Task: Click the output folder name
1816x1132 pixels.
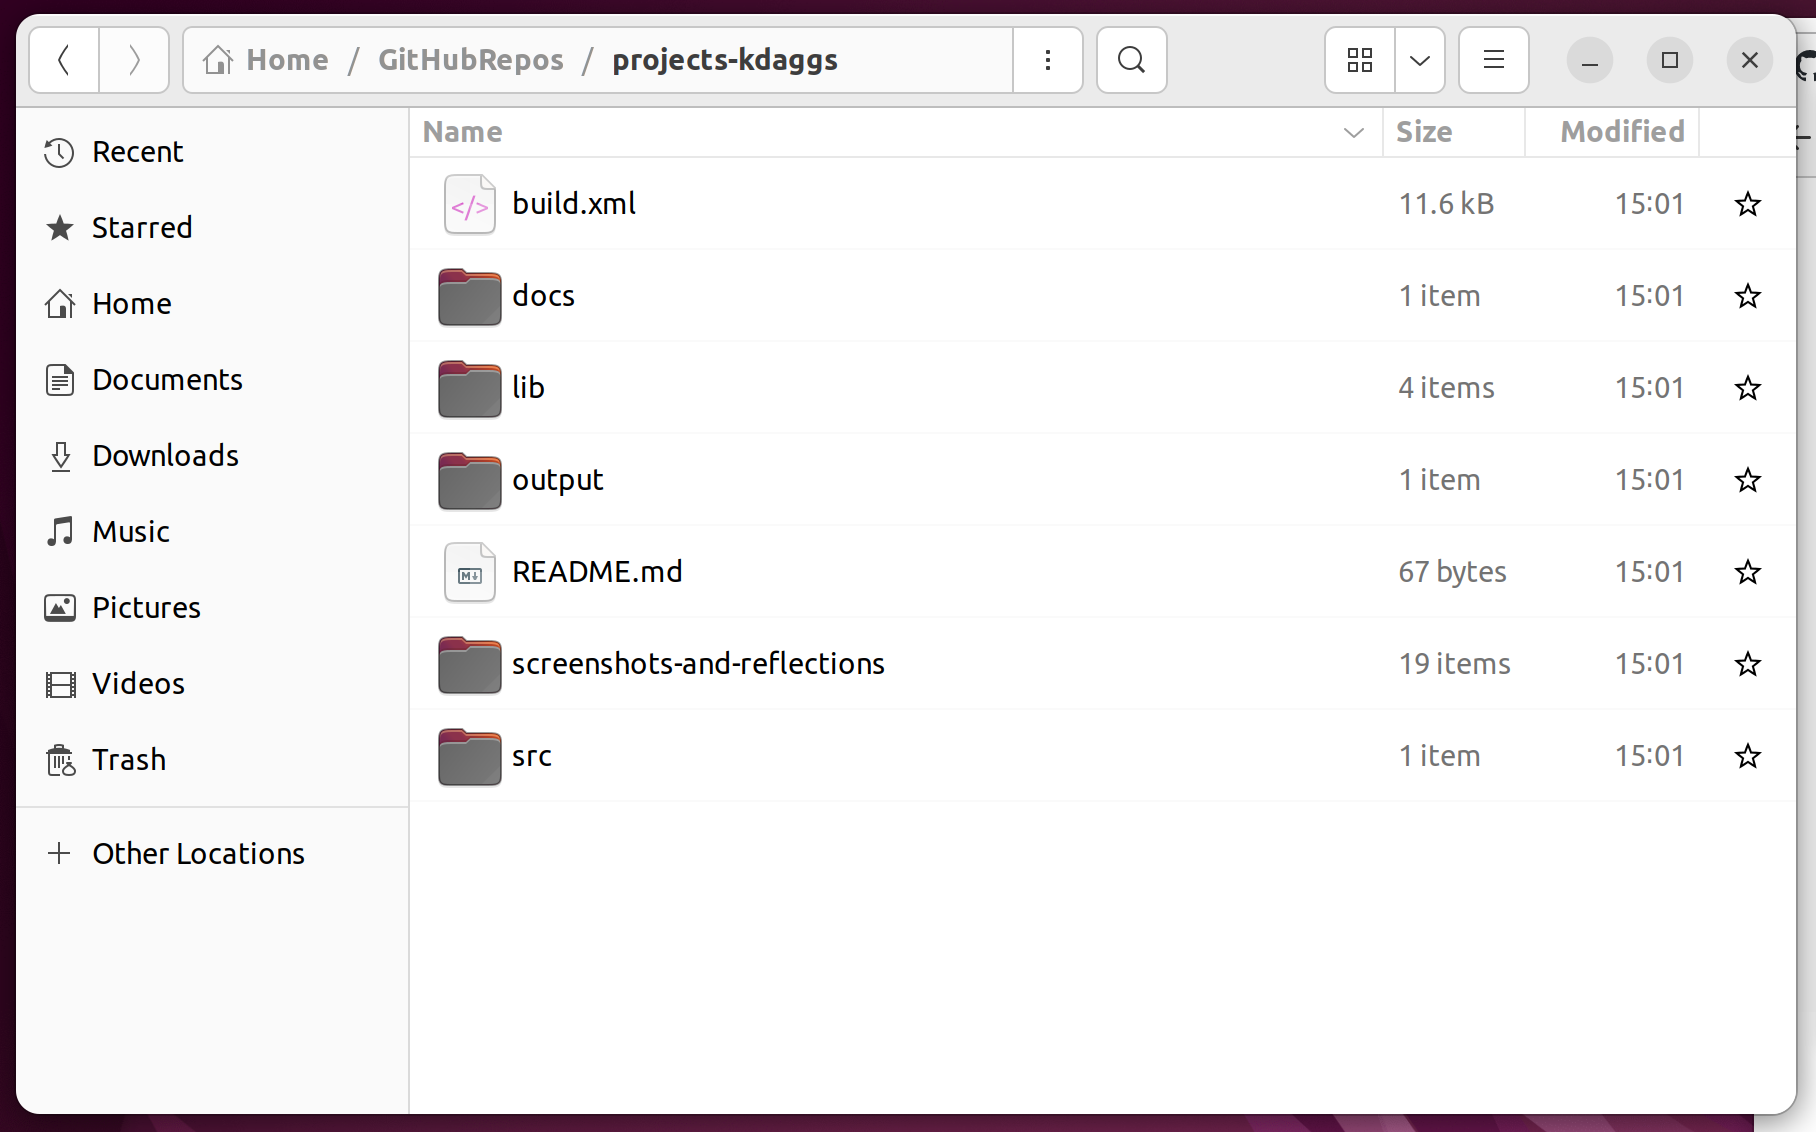Action: coord(558,481)
